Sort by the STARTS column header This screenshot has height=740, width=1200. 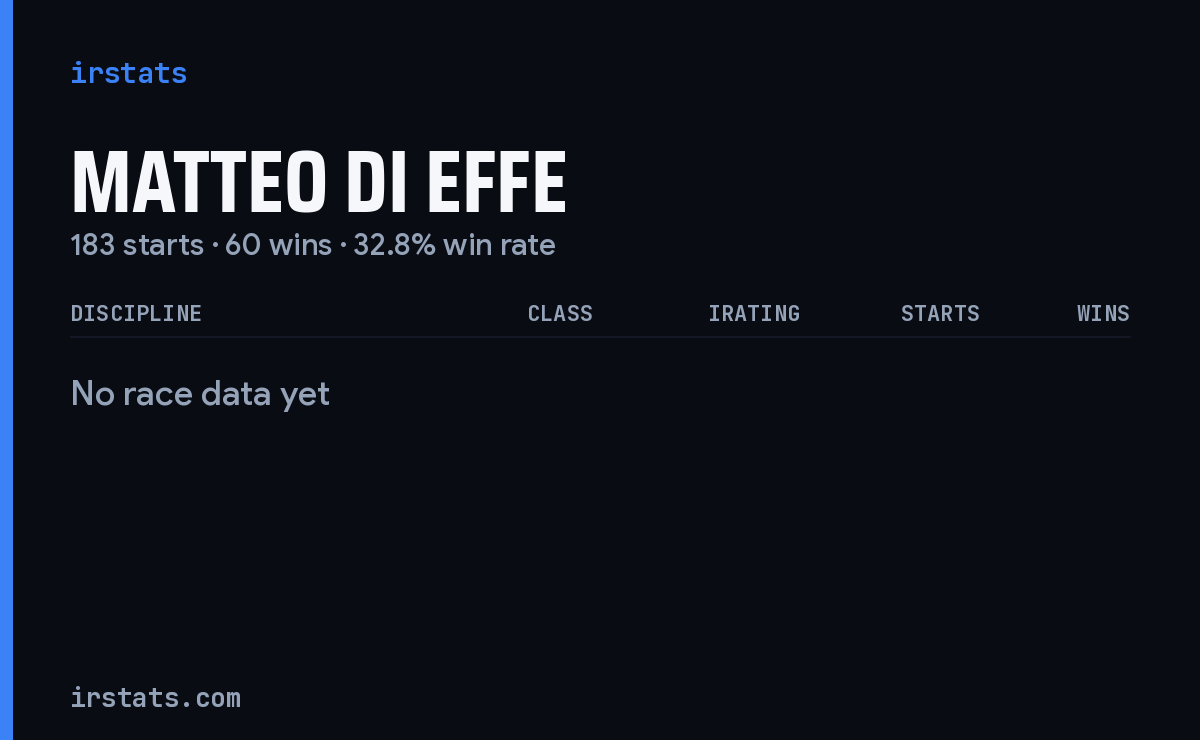pyautogui.click(x=940, y=313)
